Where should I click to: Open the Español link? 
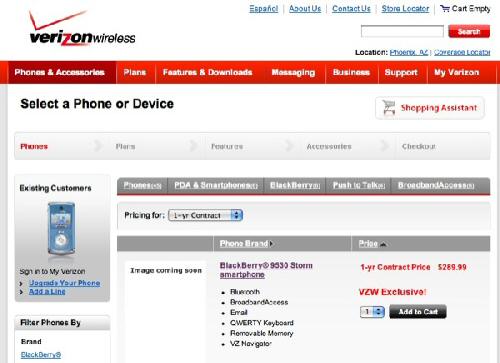click(264, 9)
